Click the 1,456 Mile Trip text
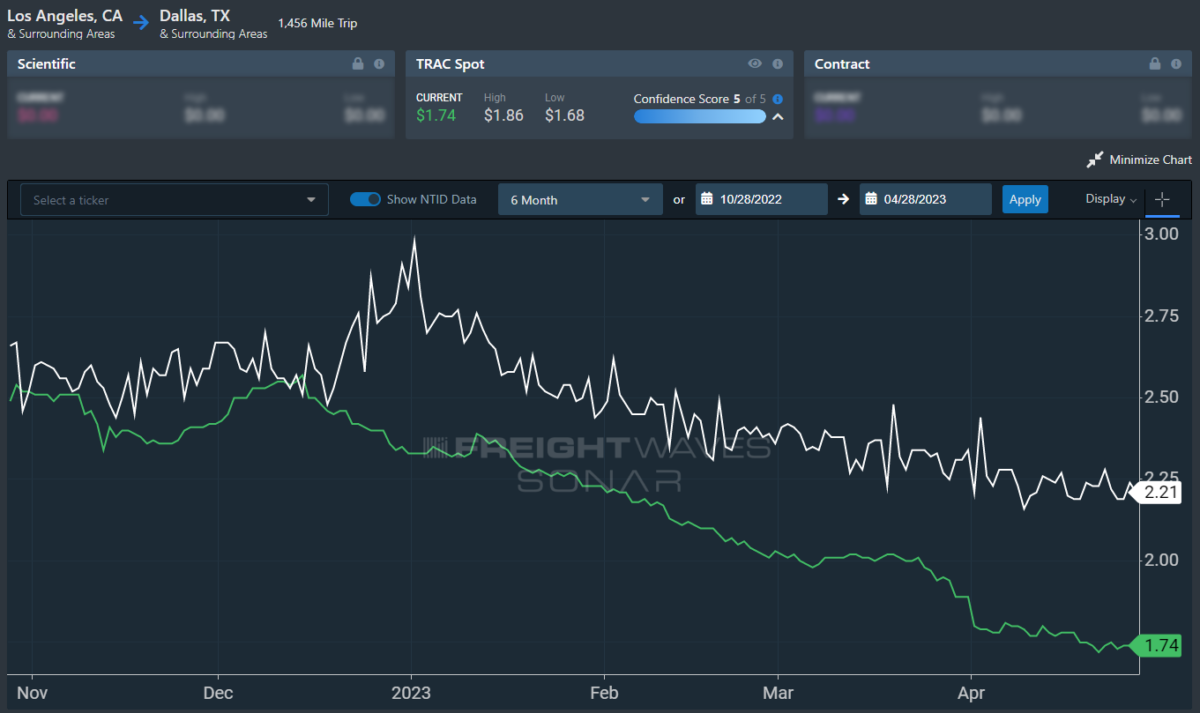Viewport: 1200px width, 713px height. coord(317,23)
